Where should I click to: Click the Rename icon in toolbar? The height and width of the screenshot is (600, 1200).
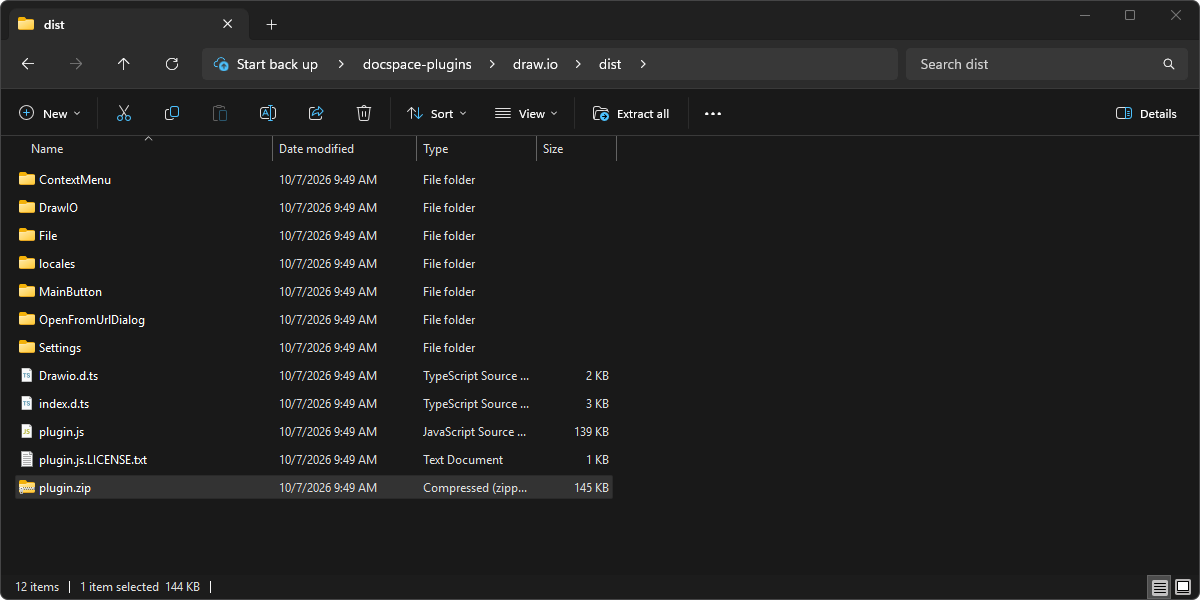click(268, 113)
